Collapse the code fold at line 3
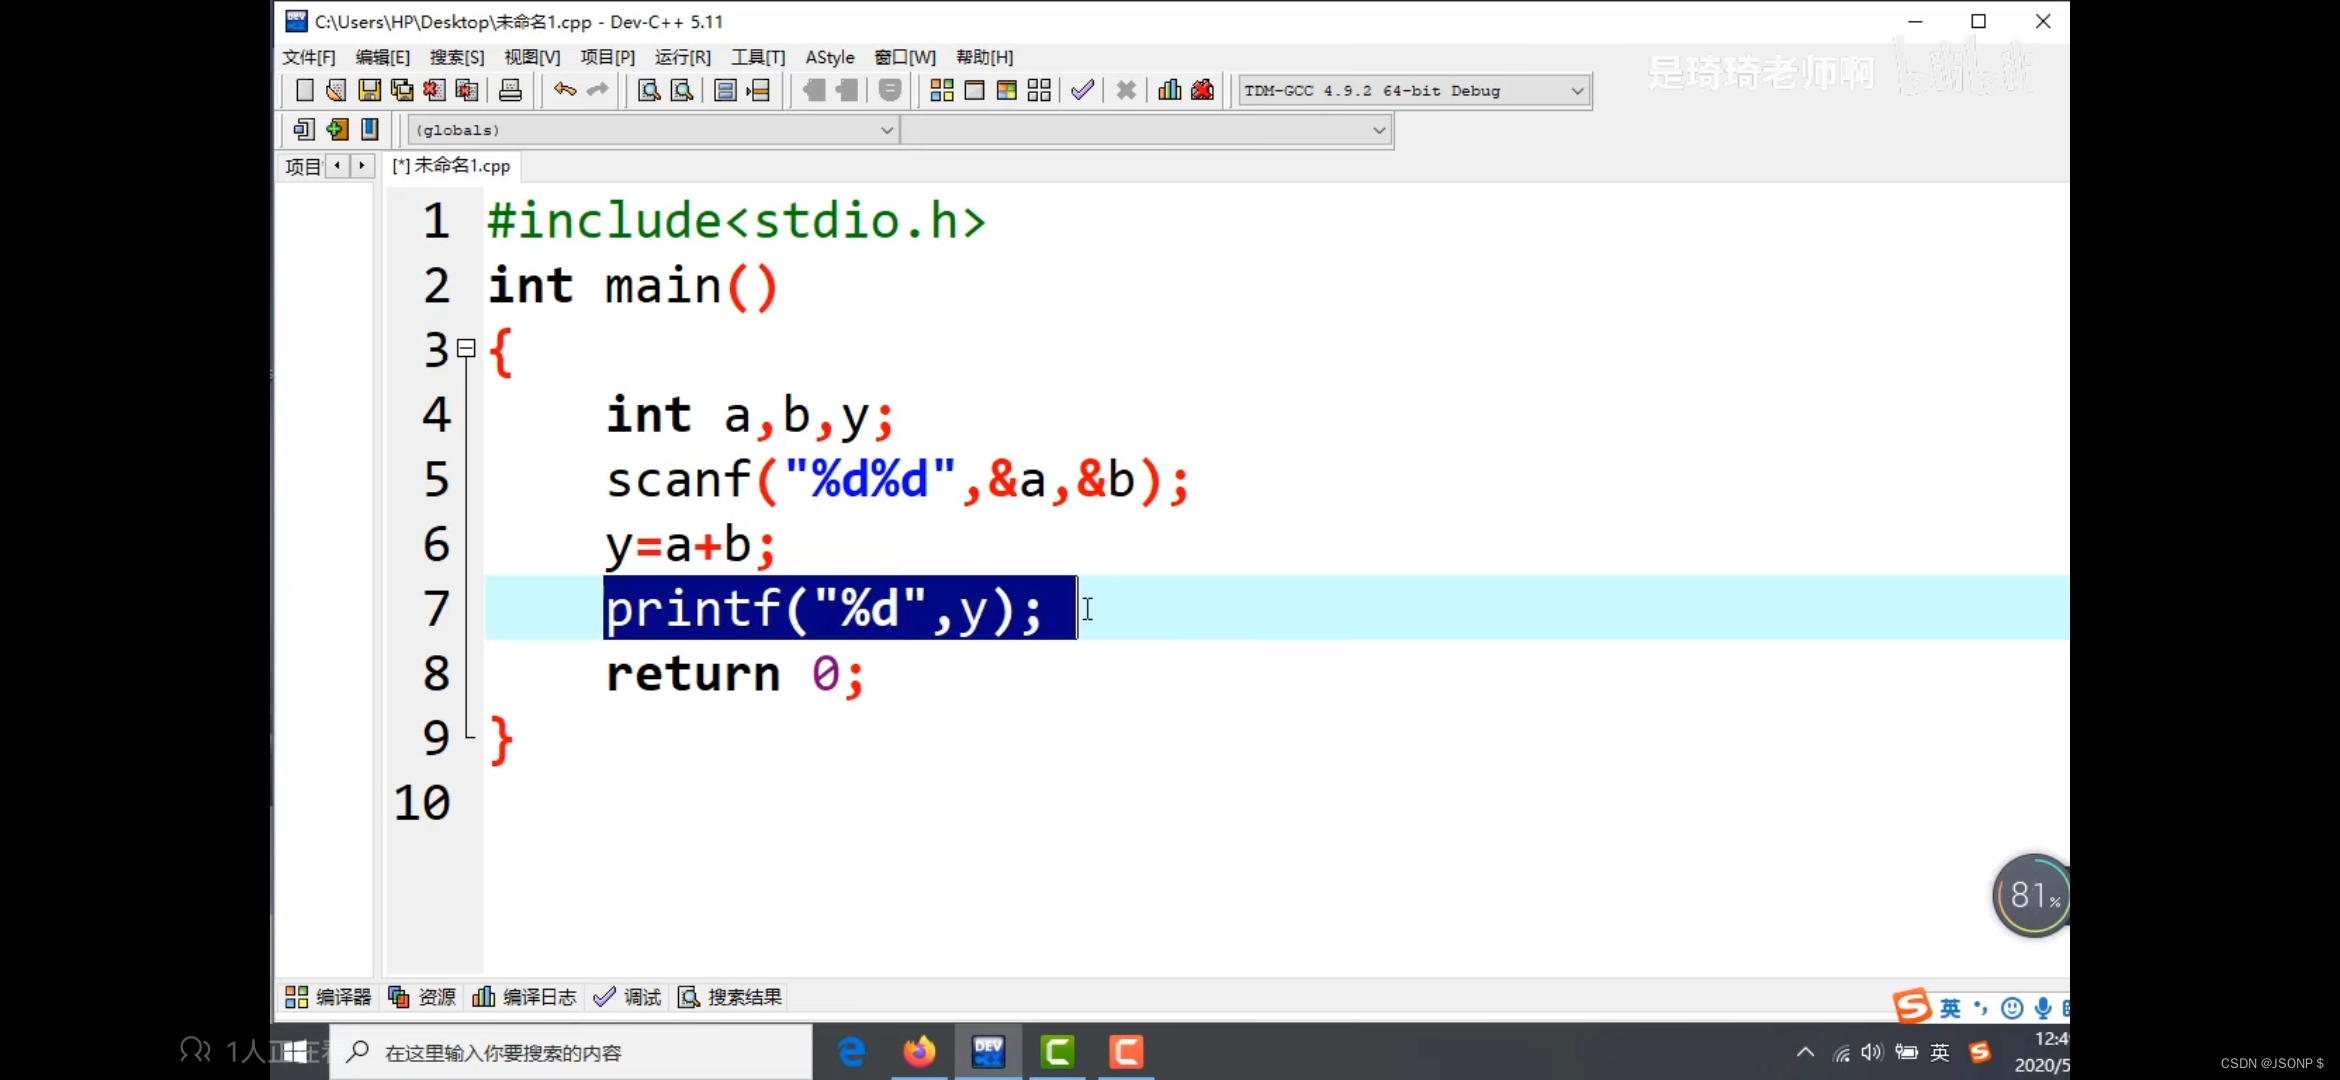2340x1080 pixels. [x=466, y=349]
